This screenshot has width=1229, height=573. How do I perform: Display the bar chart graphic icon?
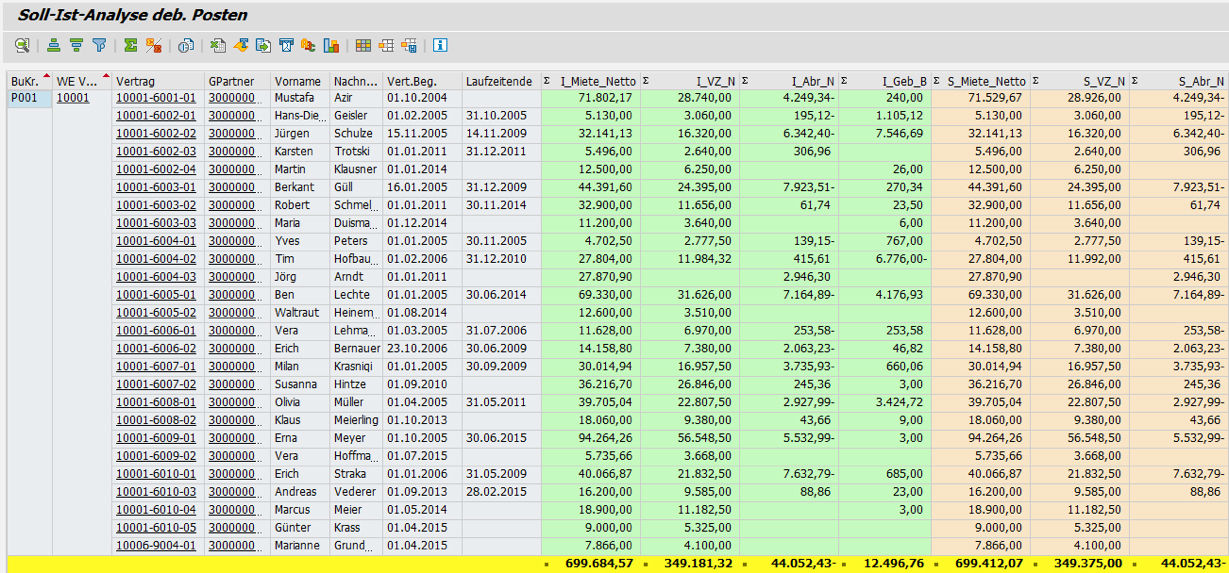click(331, 45)
